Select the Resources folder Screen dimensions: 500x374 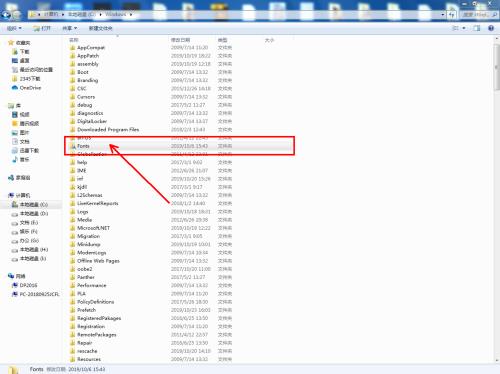[85, 359]
